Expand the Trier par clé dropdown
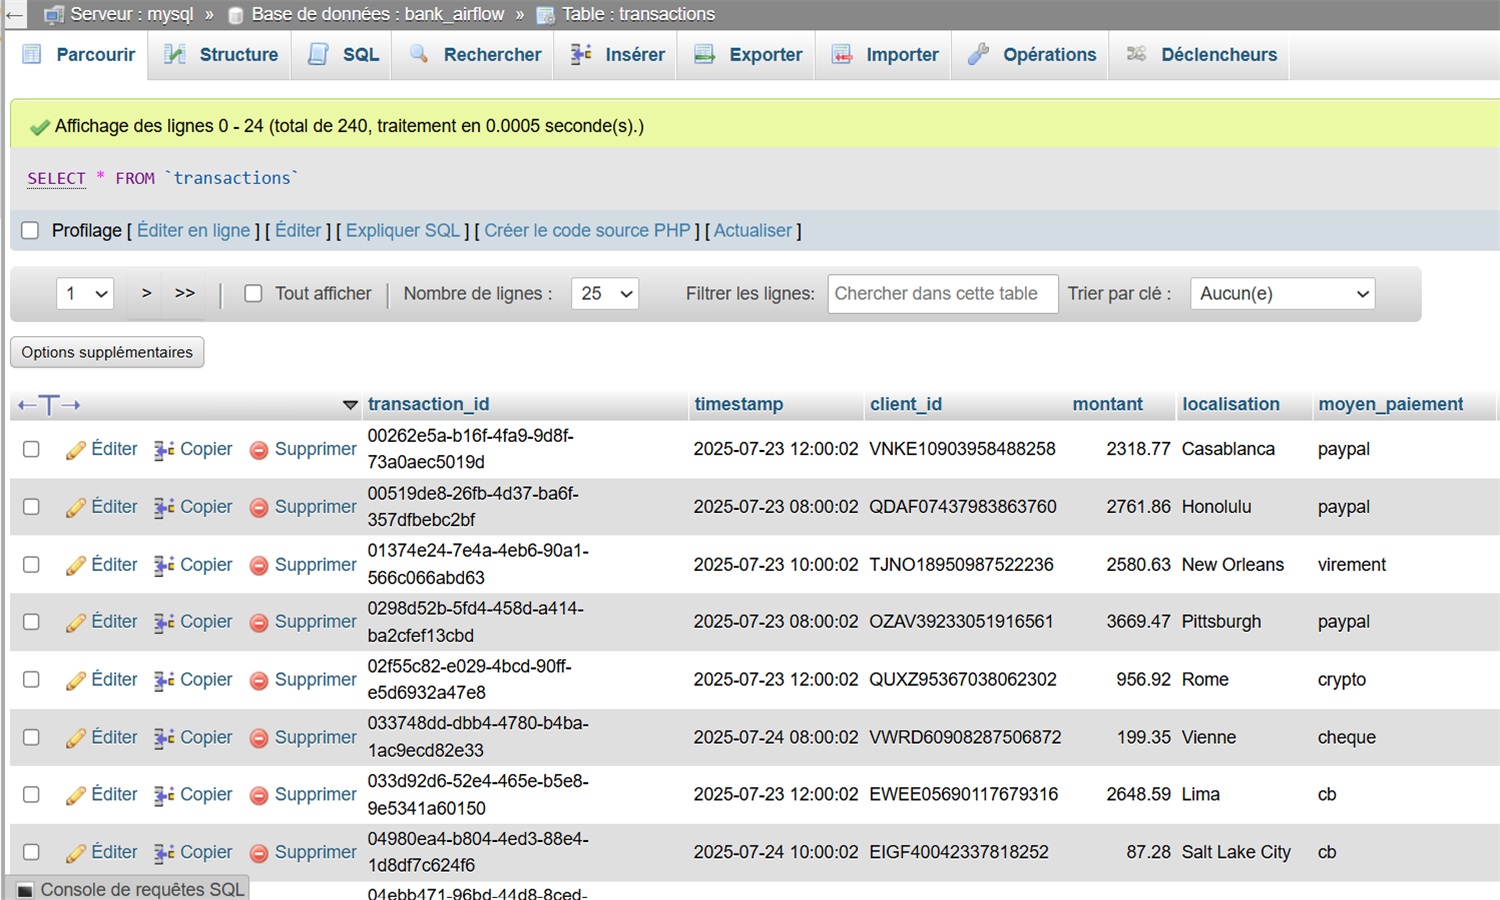This screenshot has height=900, width=1500. [1282, 294]
